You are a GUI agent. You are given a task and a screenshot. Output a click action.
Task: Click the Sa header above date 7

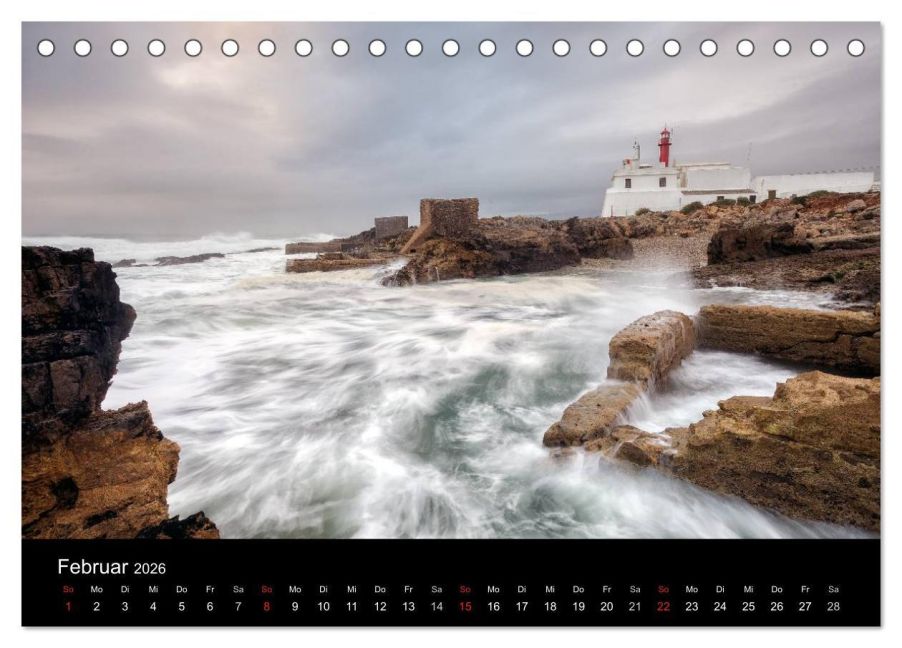pyautogui.click(x=238, y=590)
